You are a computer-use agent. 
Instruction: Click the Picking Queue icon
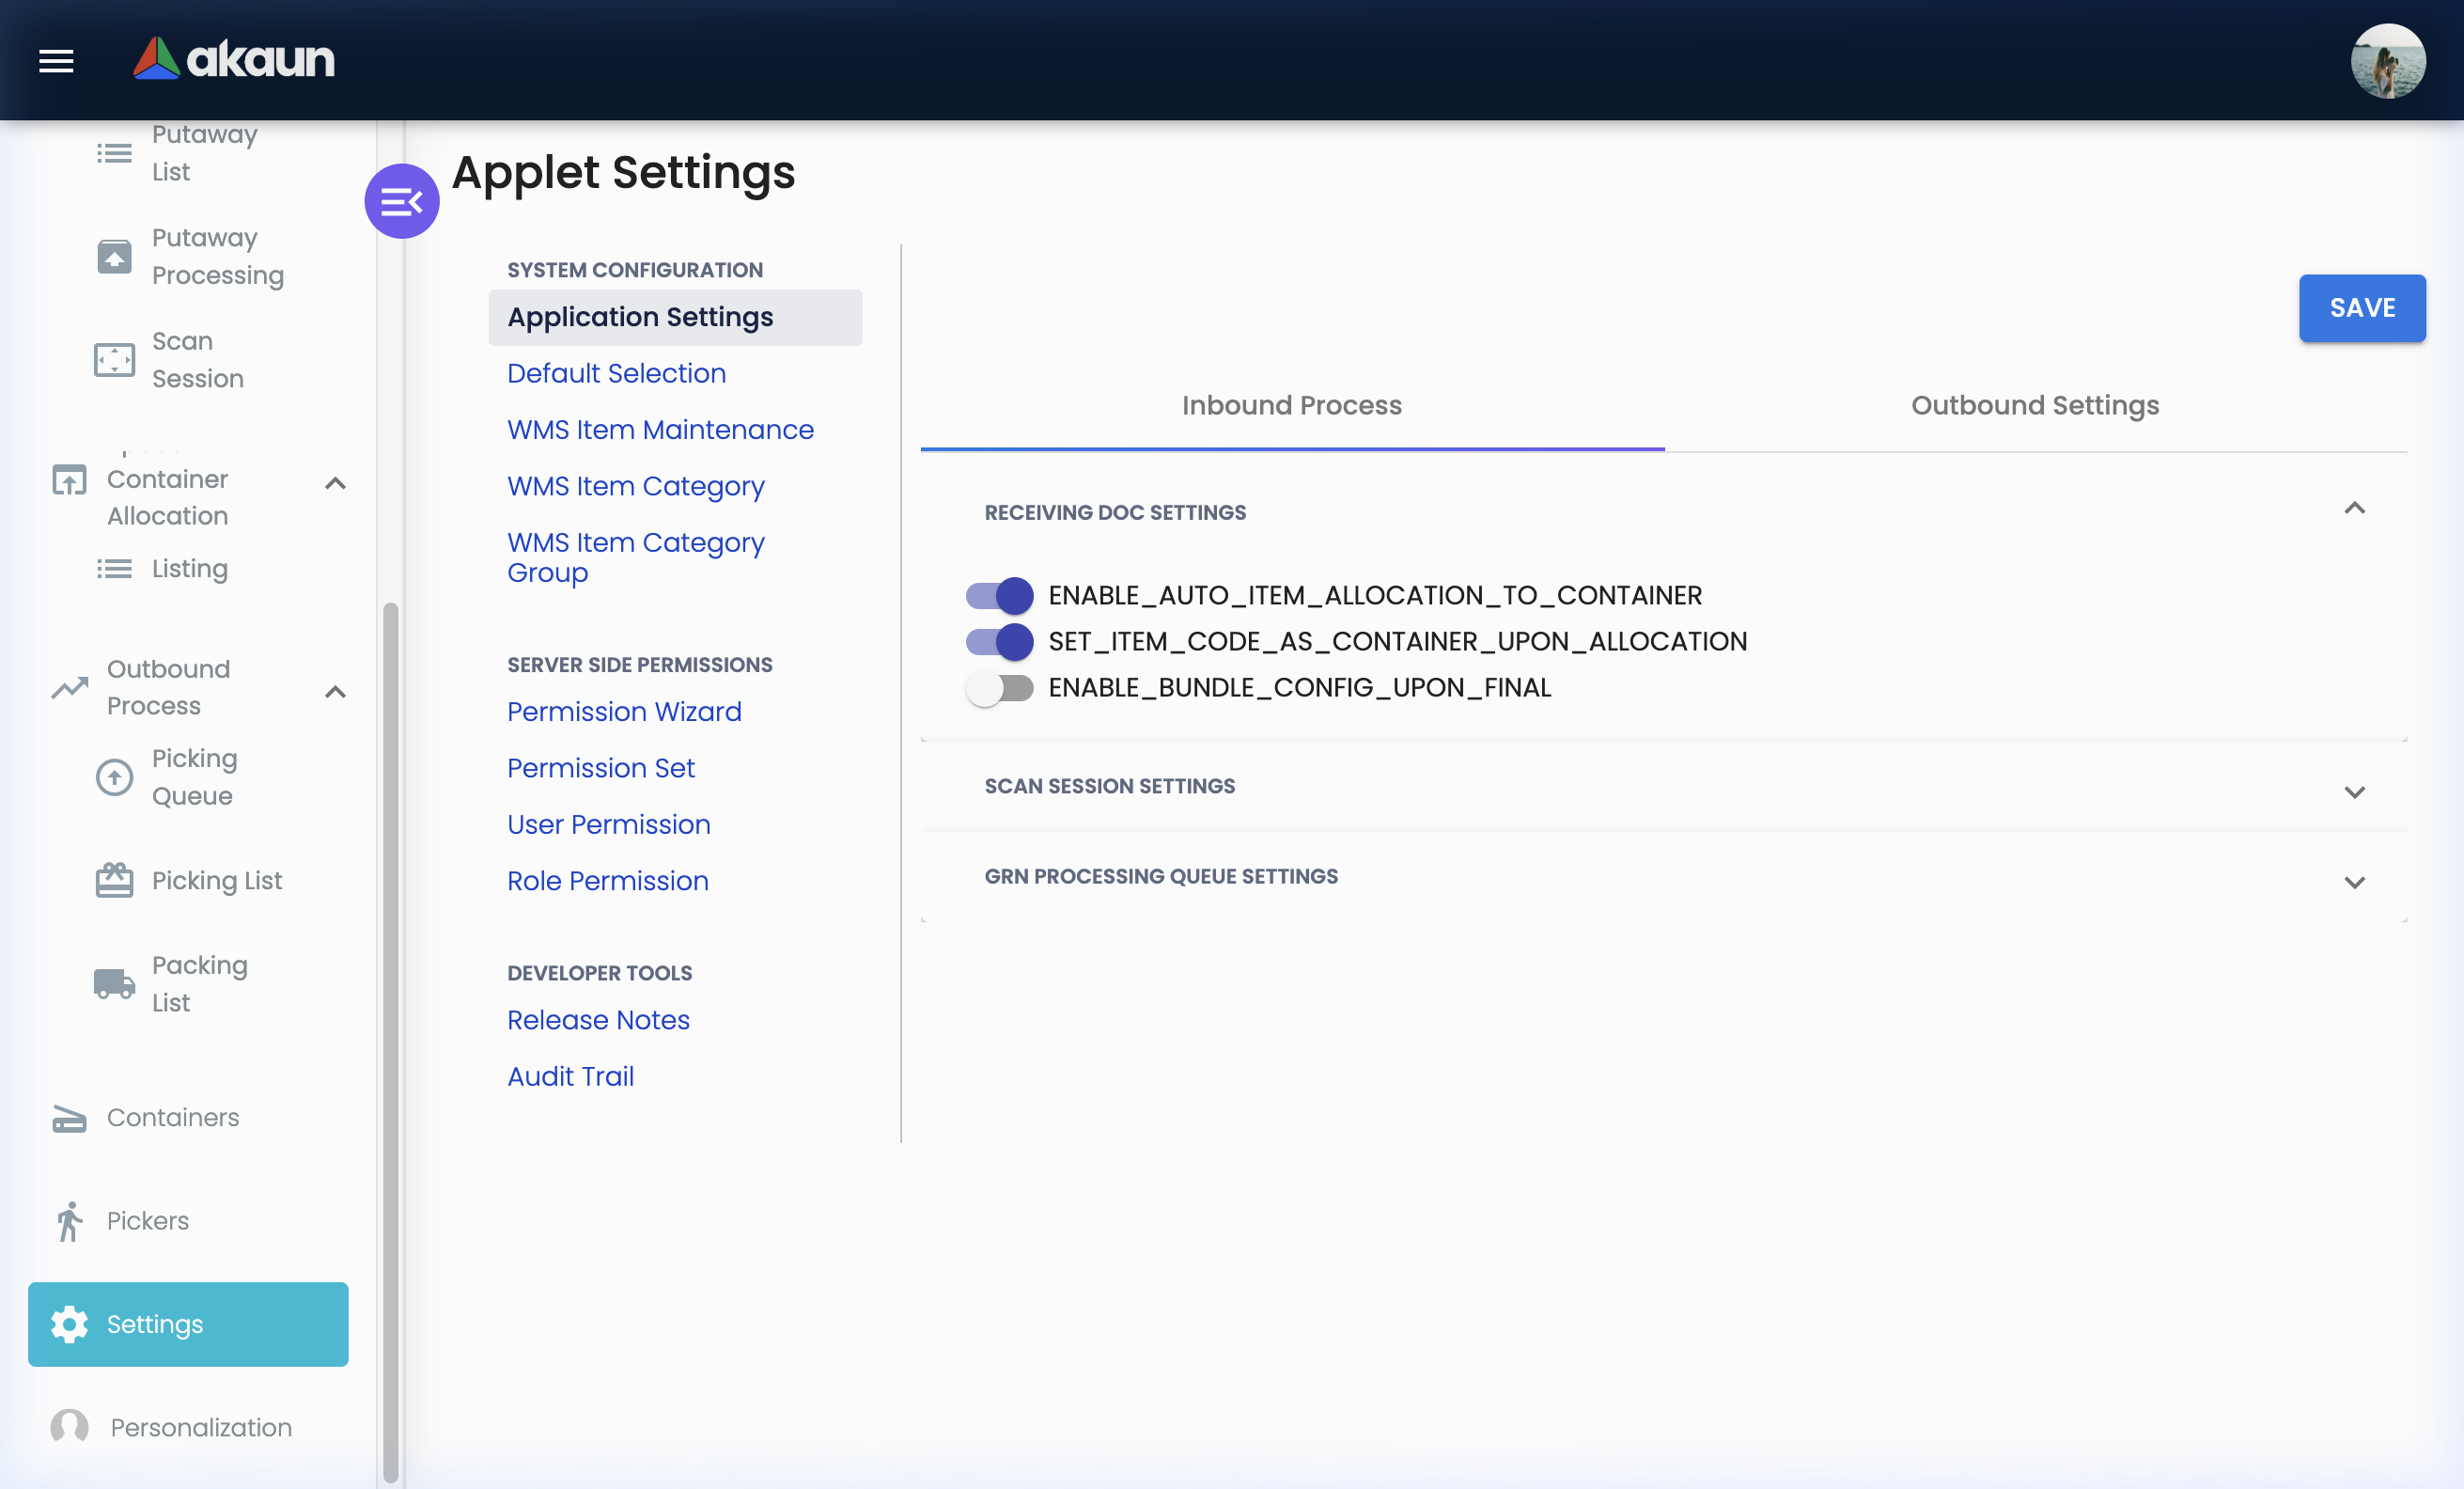(x=114, y=777)
